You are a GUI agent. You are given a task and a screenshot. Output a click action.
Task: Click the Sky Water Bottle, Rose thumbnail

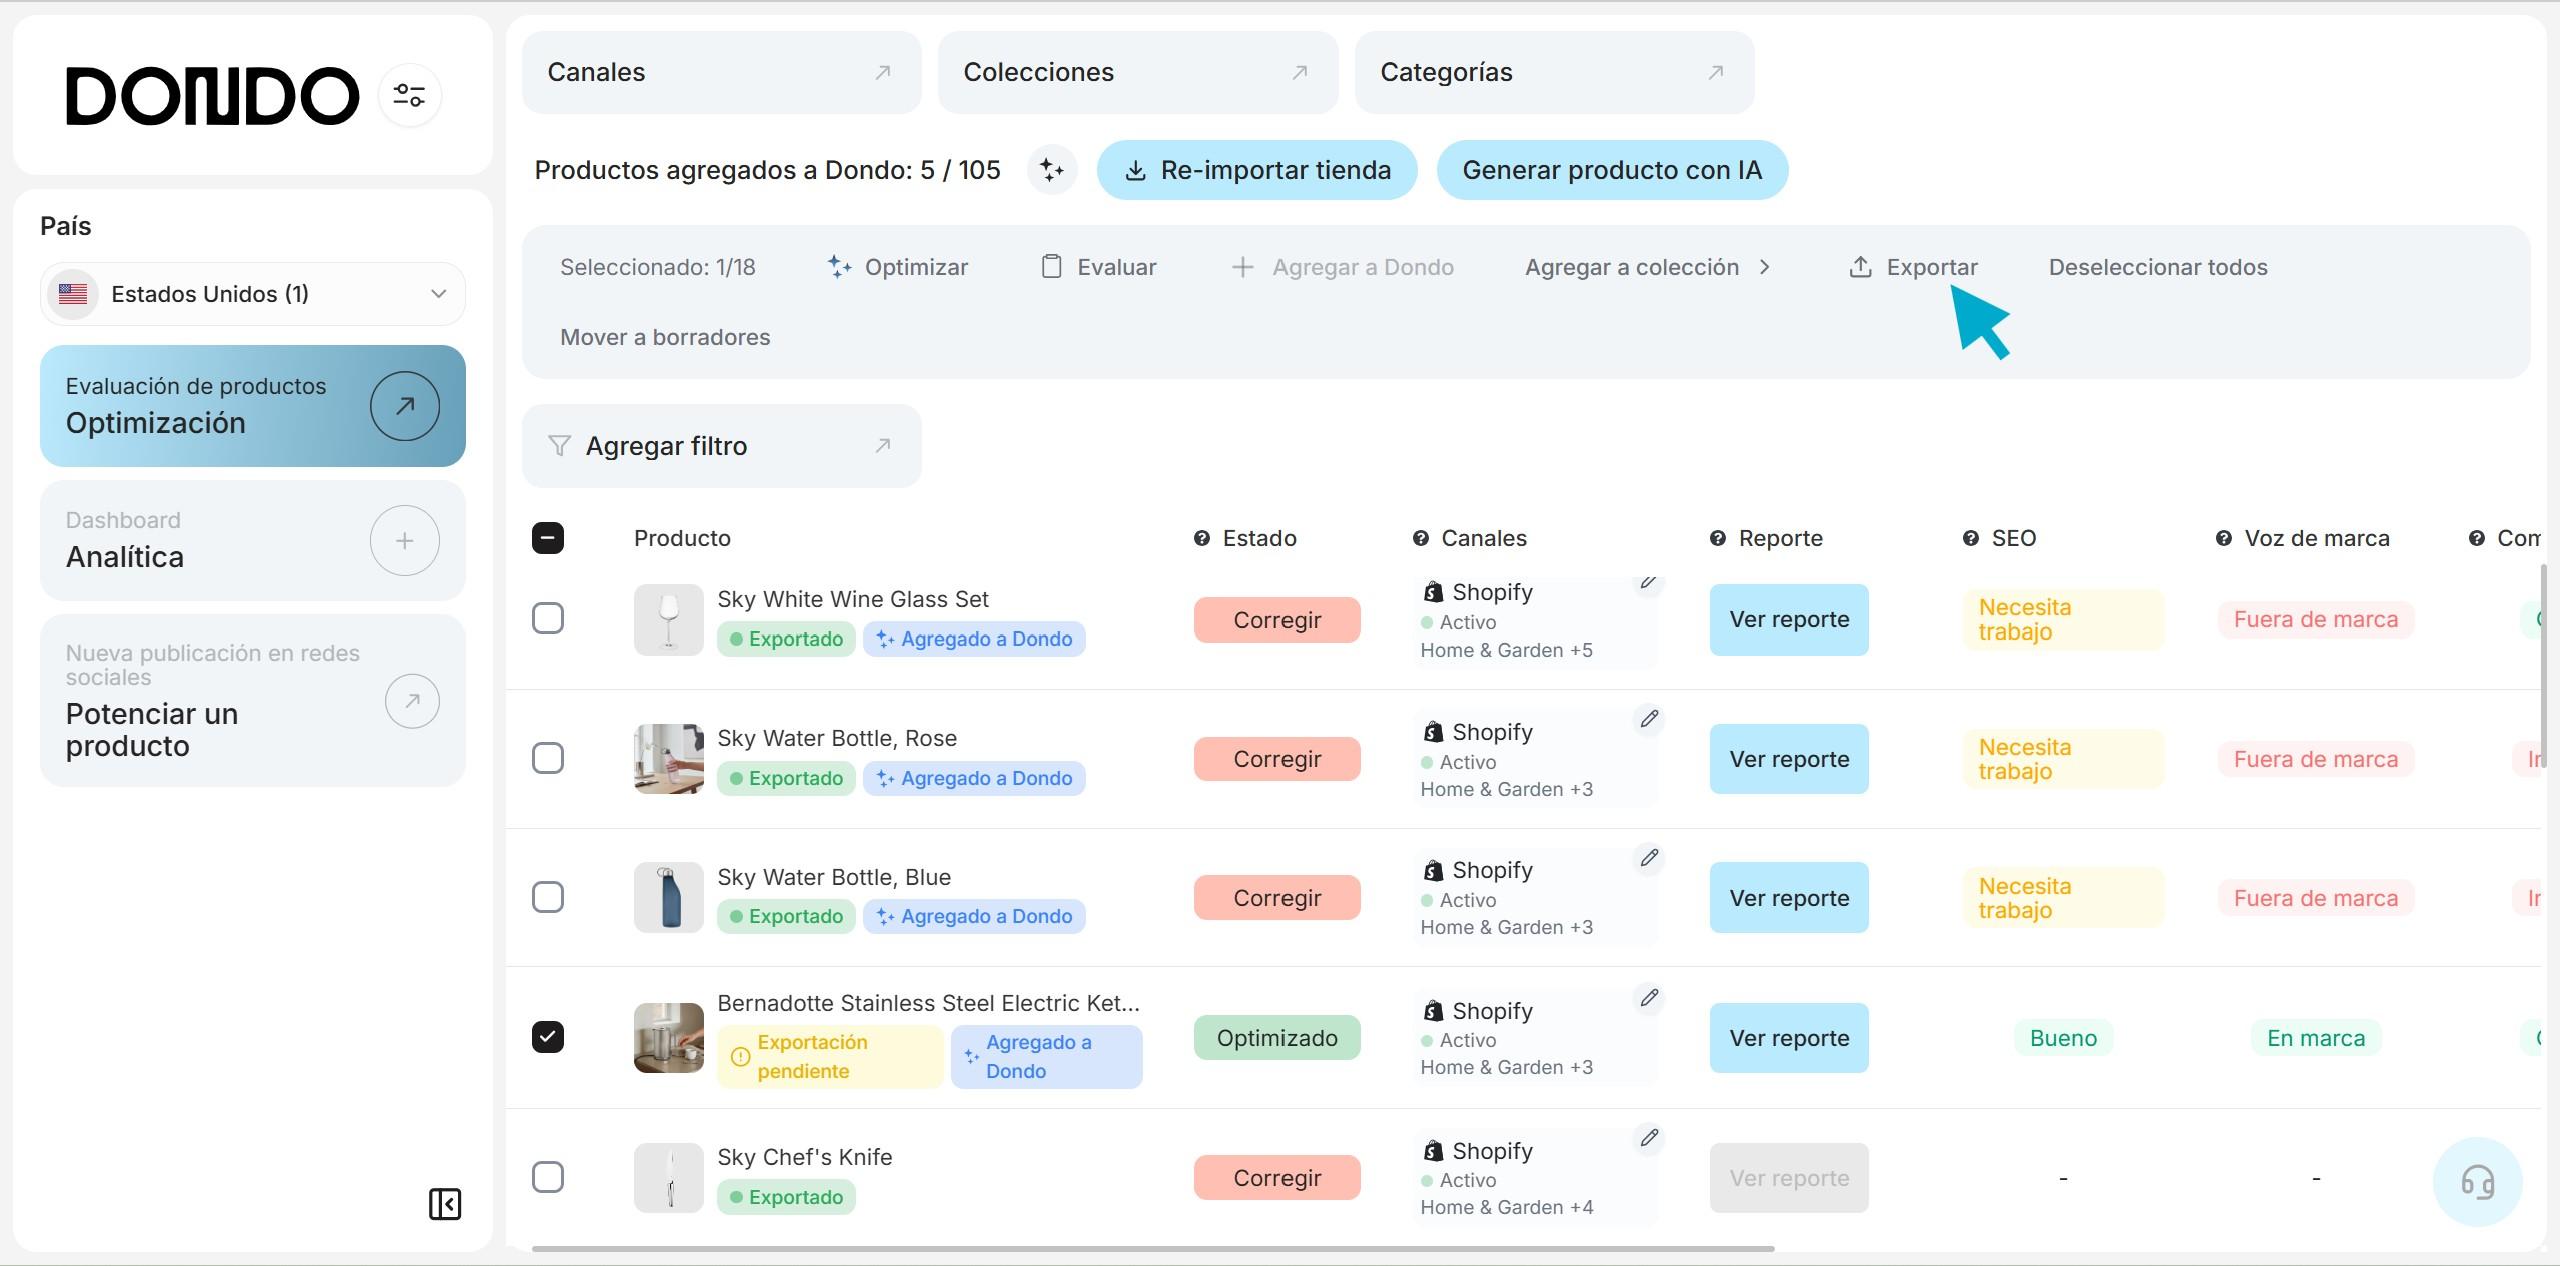[668, 758]
